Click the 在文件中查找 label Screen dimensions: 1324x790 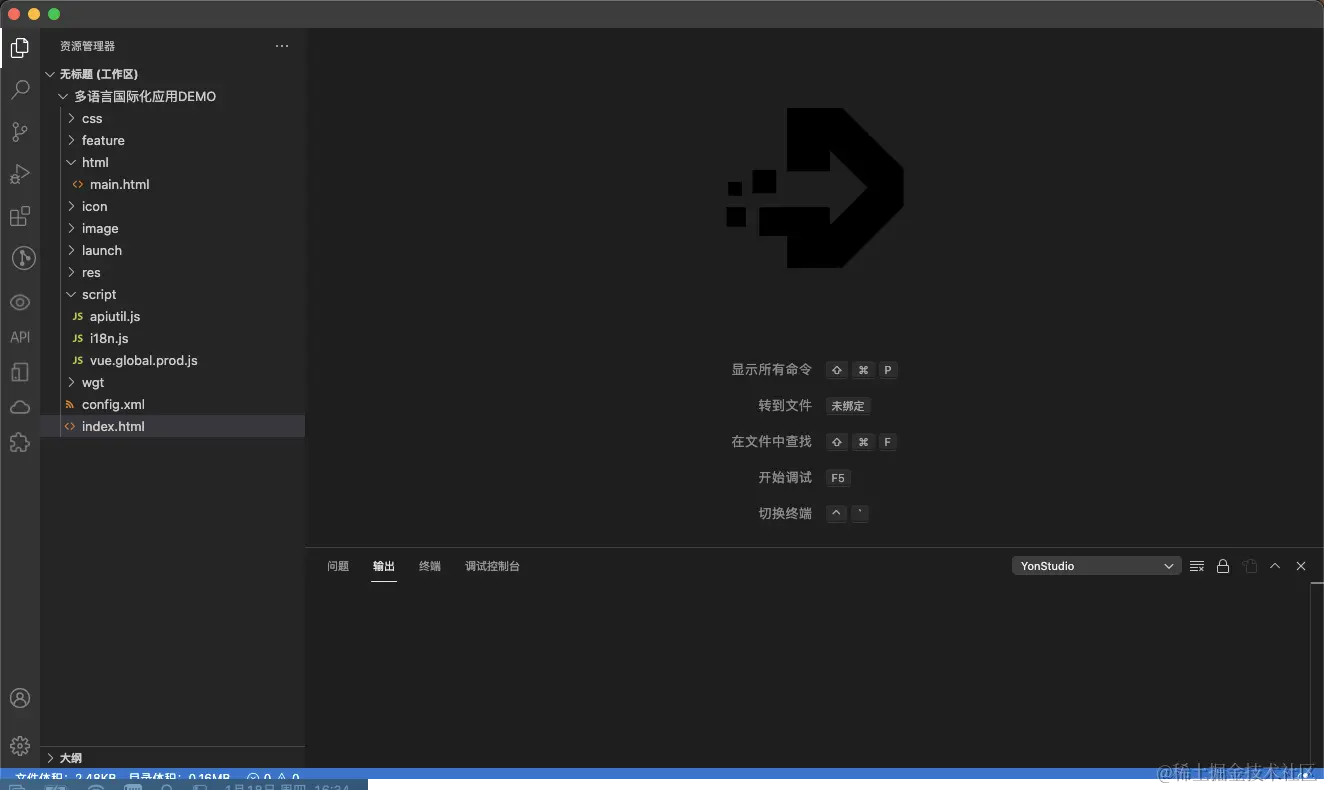tap(771, 441)
